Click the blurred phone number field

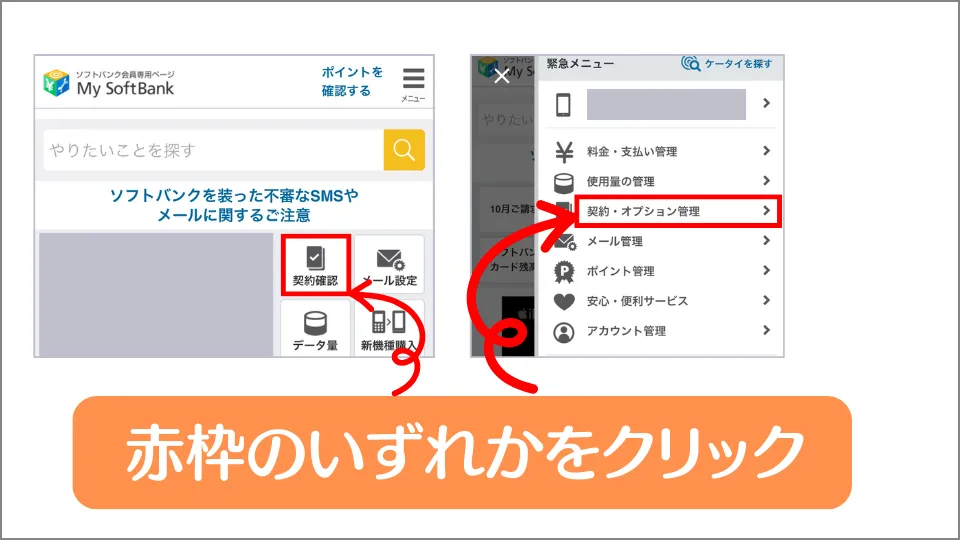(x=666, y=104)
